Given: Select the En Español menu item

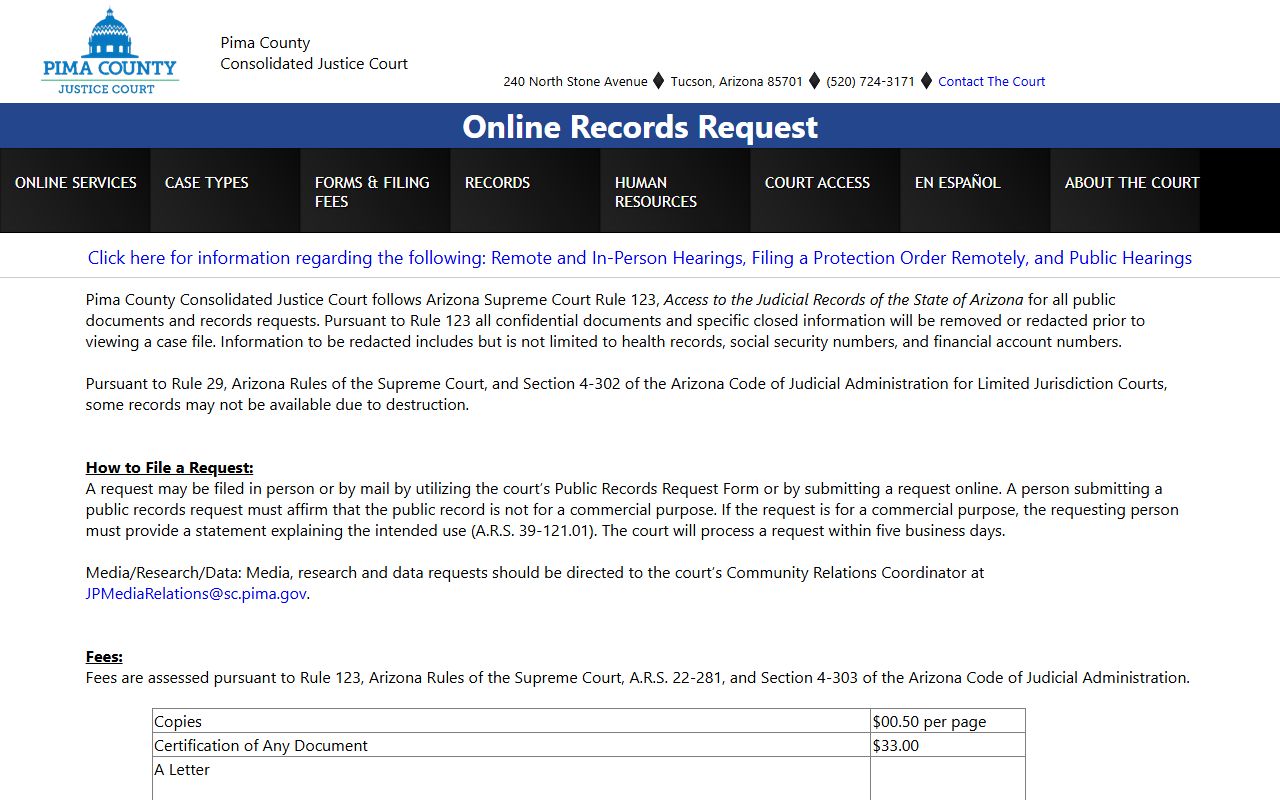Looking at the screenshot, I should pos(975,191).
